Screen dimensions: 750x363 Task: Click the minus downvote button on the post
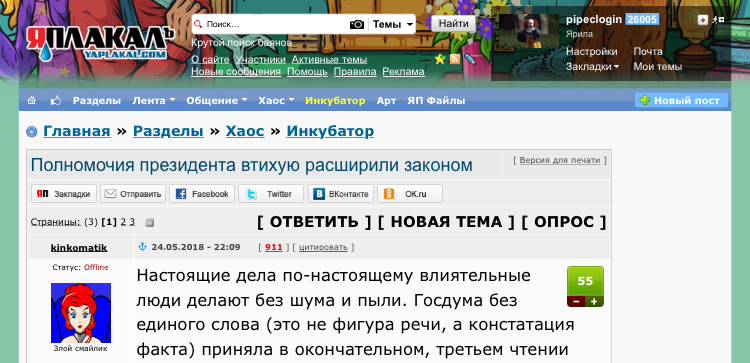576,302
